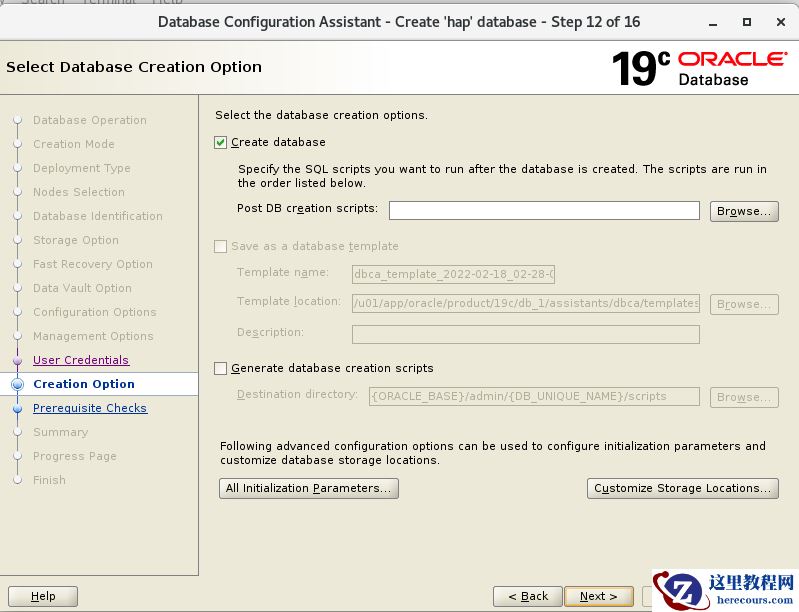Jump to Prerequisite Checks step
Image resolution: width=799 pixels, height=612 pixels.
(x=90, y=408)
